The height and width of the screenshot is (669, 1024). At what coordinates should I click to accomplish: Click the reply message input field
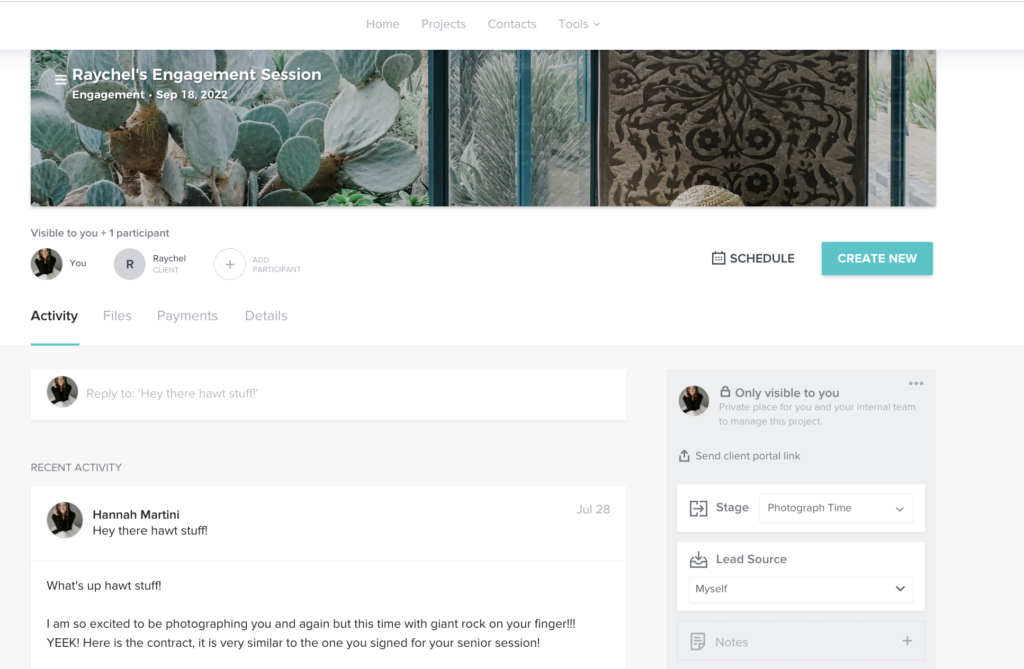(x=328, y=394)
